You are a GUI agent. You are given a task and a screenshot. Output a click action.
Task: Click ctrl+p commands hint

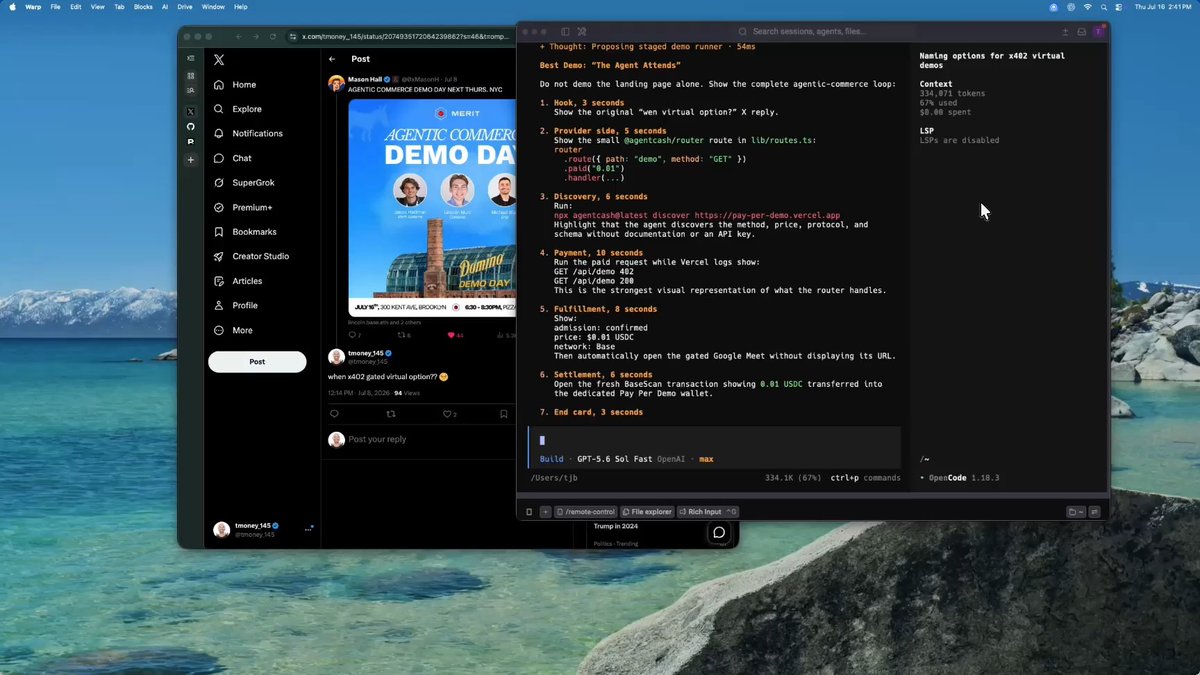[x=865, y=478]
